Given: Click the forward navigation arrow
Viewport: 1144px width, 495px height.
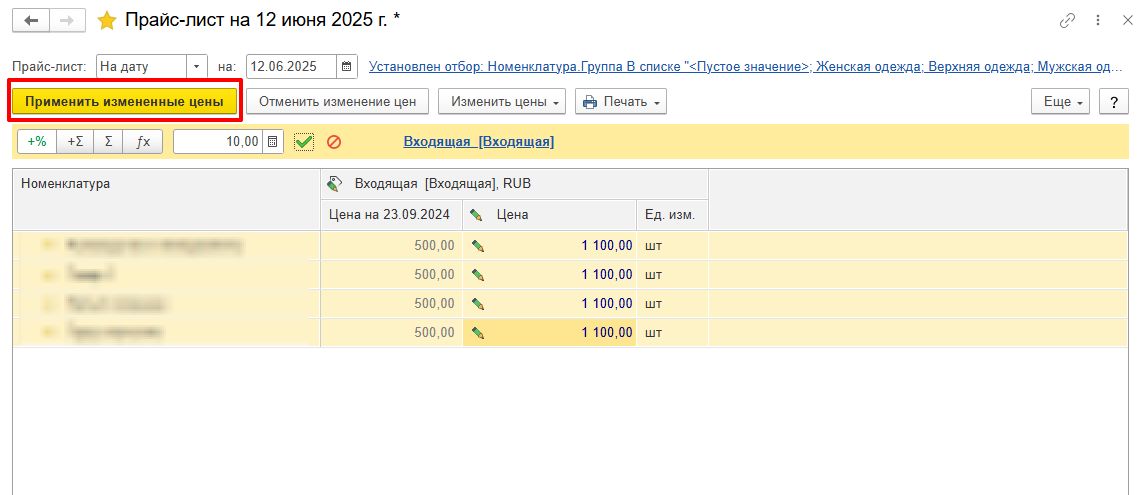Looking at the screenshot, I should click(x=67, y=20).
